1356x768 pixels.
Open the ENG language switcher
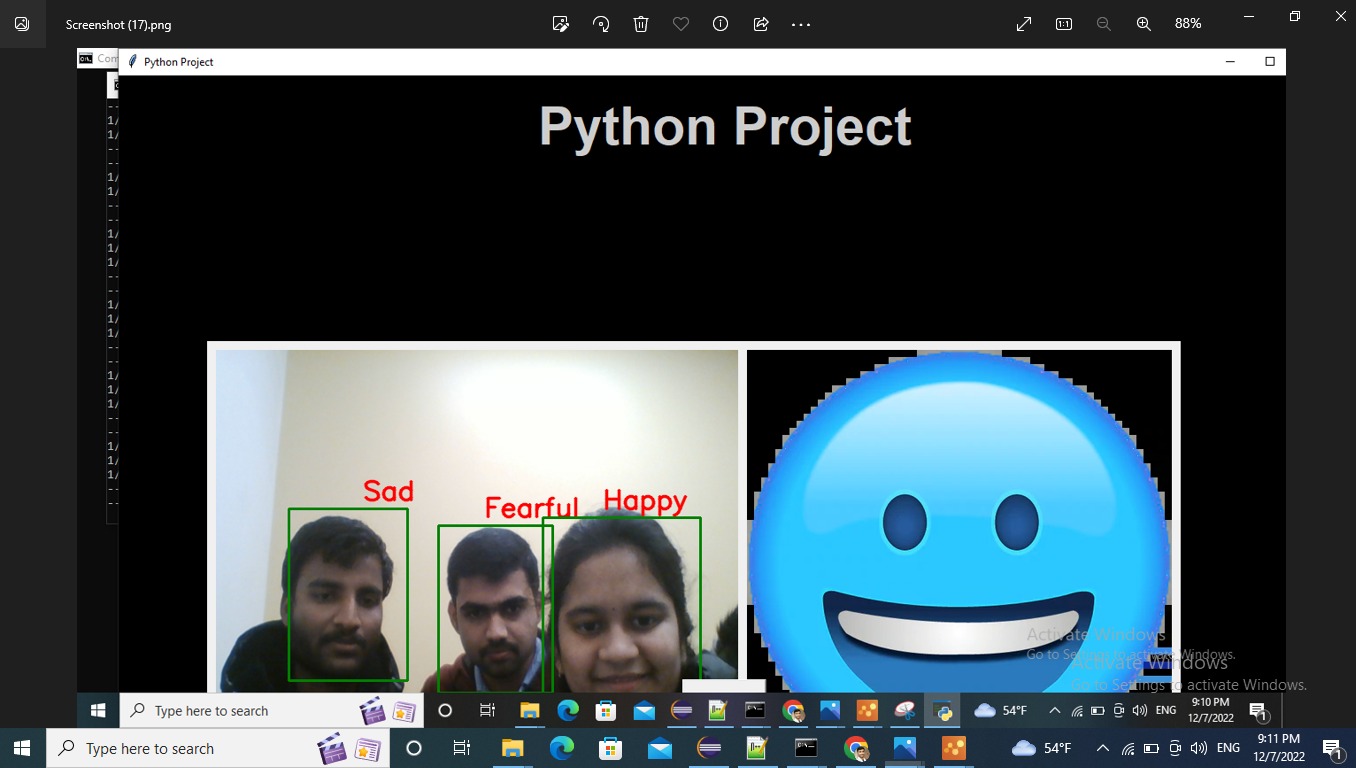coord(1228,748)
